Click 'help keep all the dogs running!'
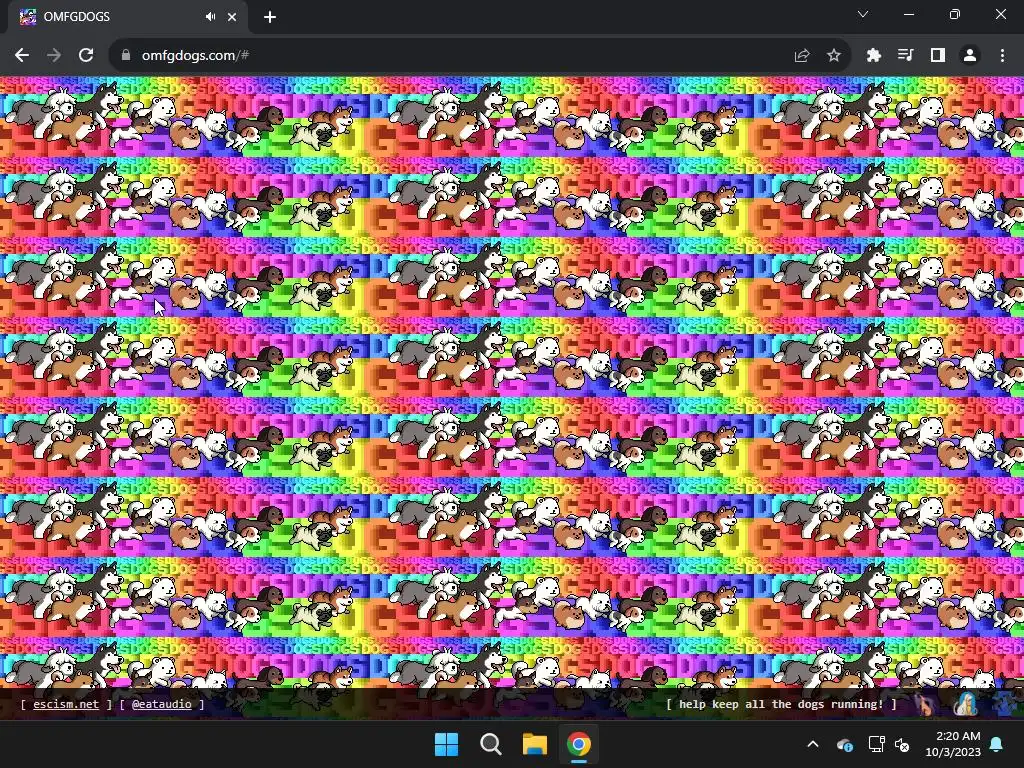 click(x=781, y=704)
